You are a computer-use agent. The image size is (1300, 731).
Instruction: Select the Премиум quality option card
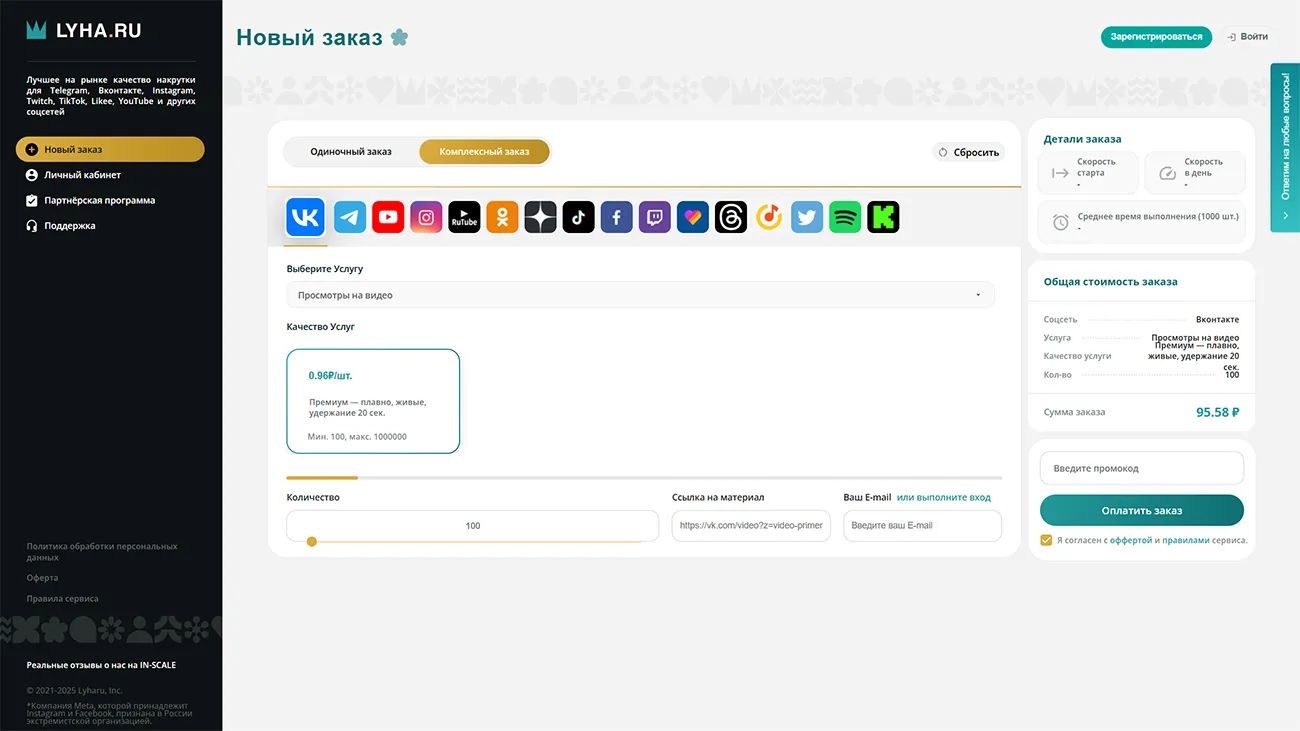click(373, 400)
